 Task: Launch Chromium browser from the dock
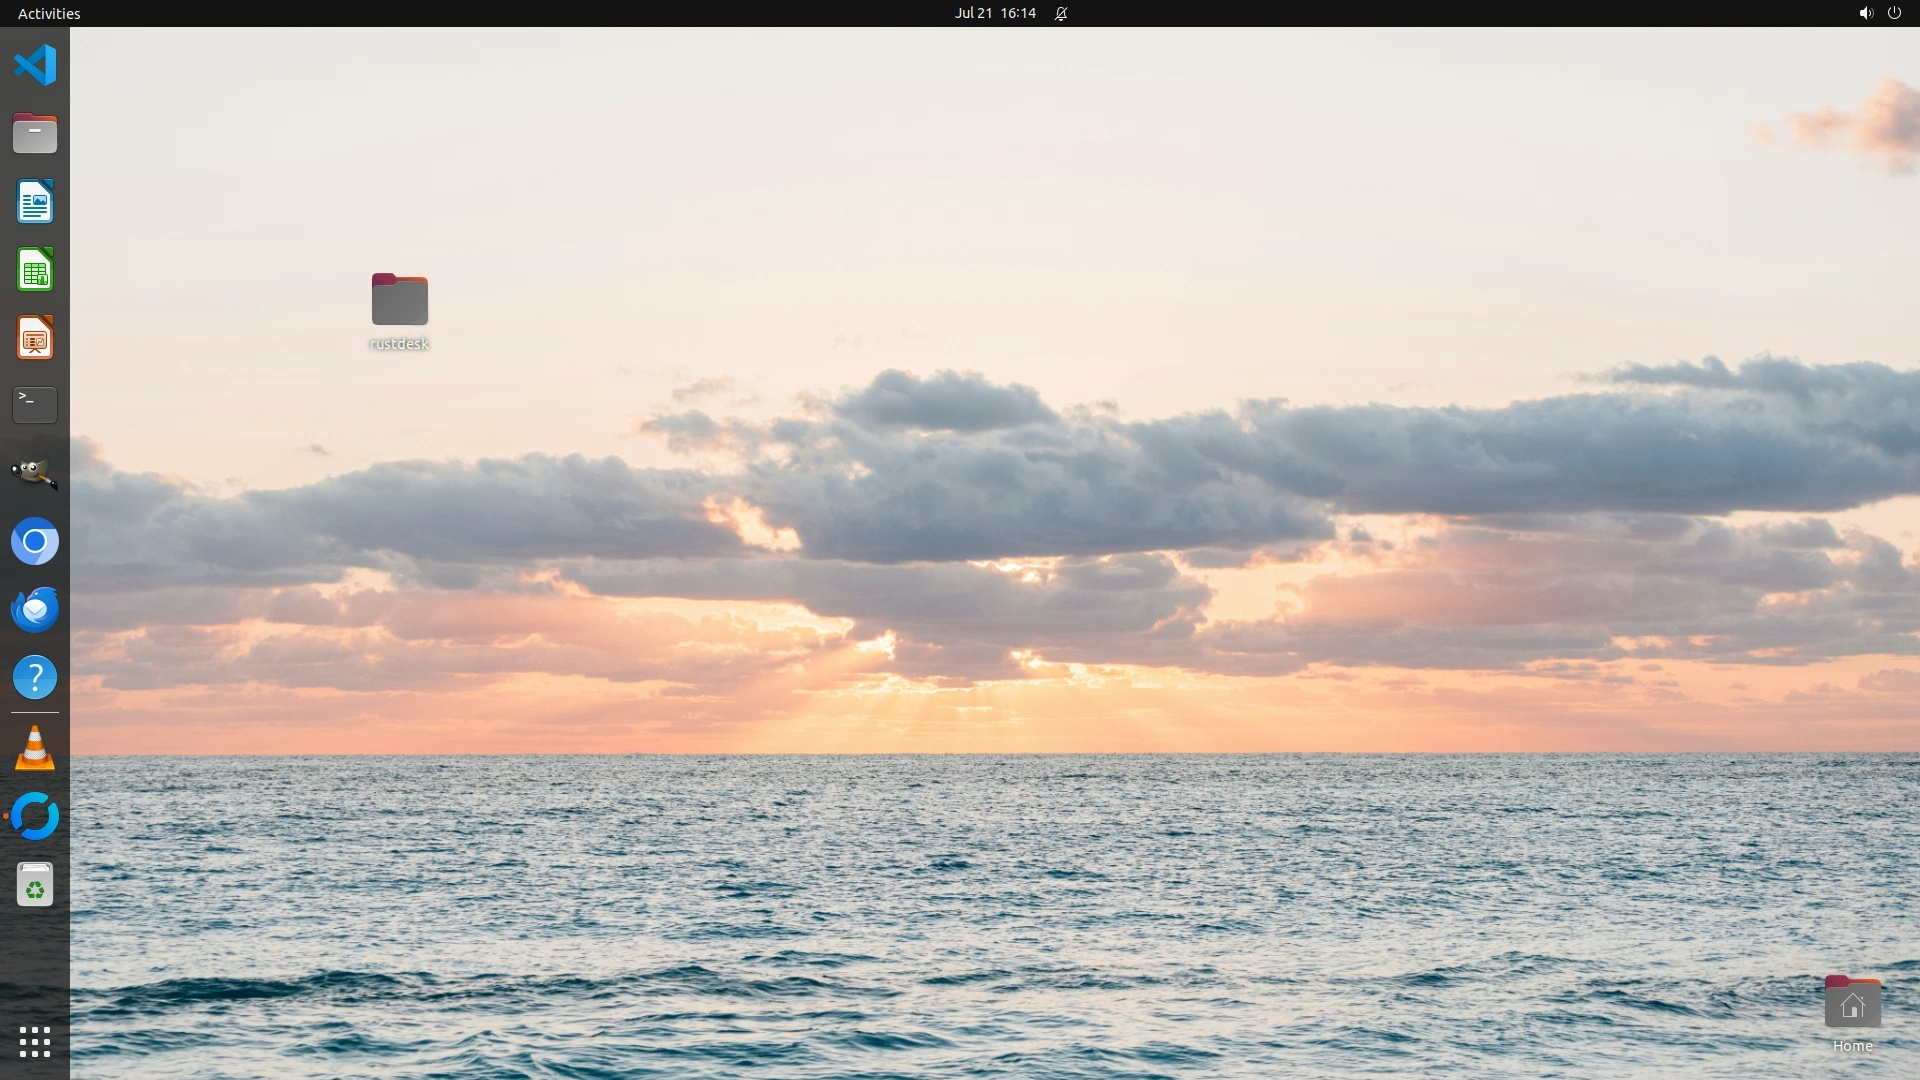coord(35,542)
